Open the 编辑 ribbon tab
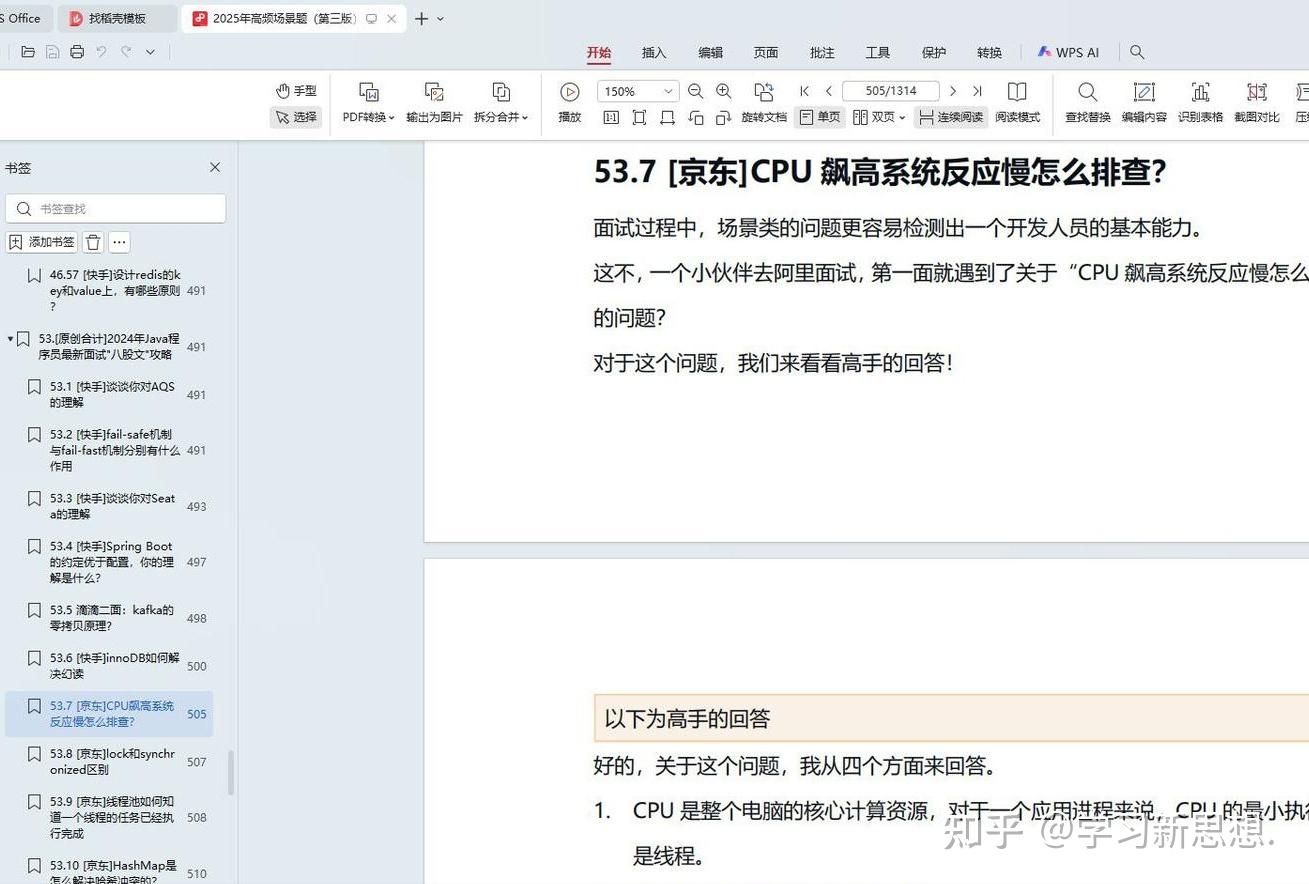This screenshot has width=1309, height=884. click(710, 53)
